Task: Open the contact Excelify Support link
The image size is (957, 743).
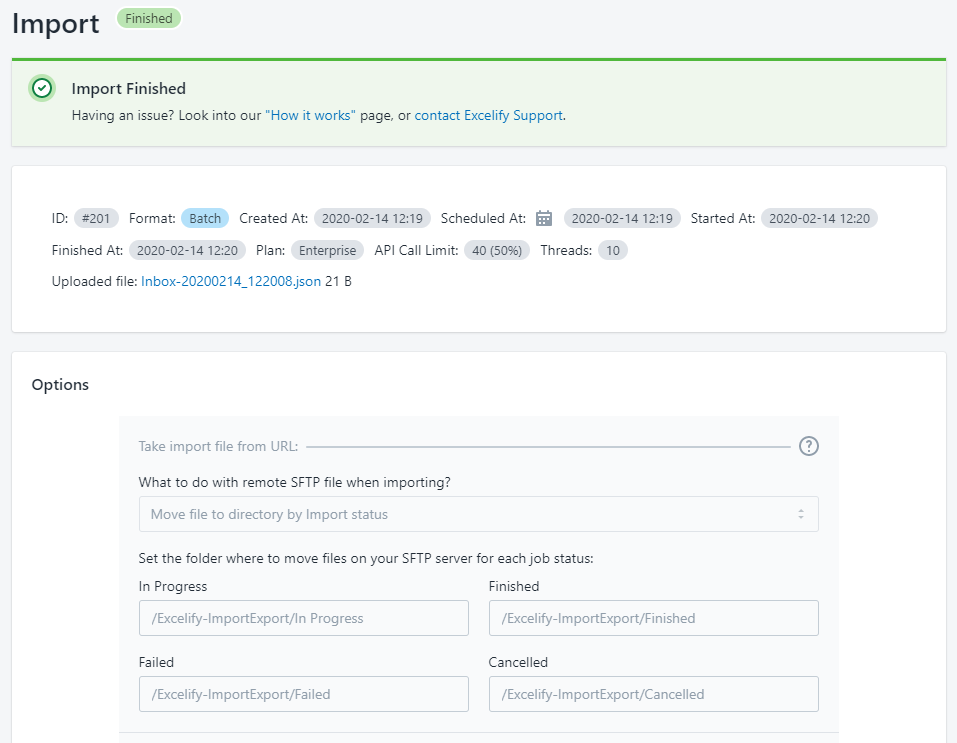Action: [489, 115]
